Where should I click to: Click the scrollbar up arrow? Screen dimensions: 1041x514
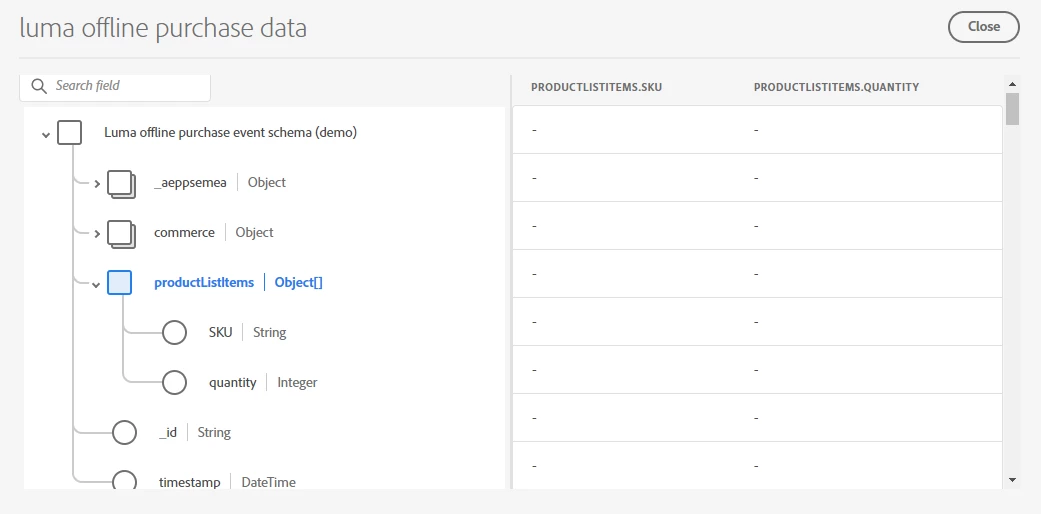pos(1012,84)
